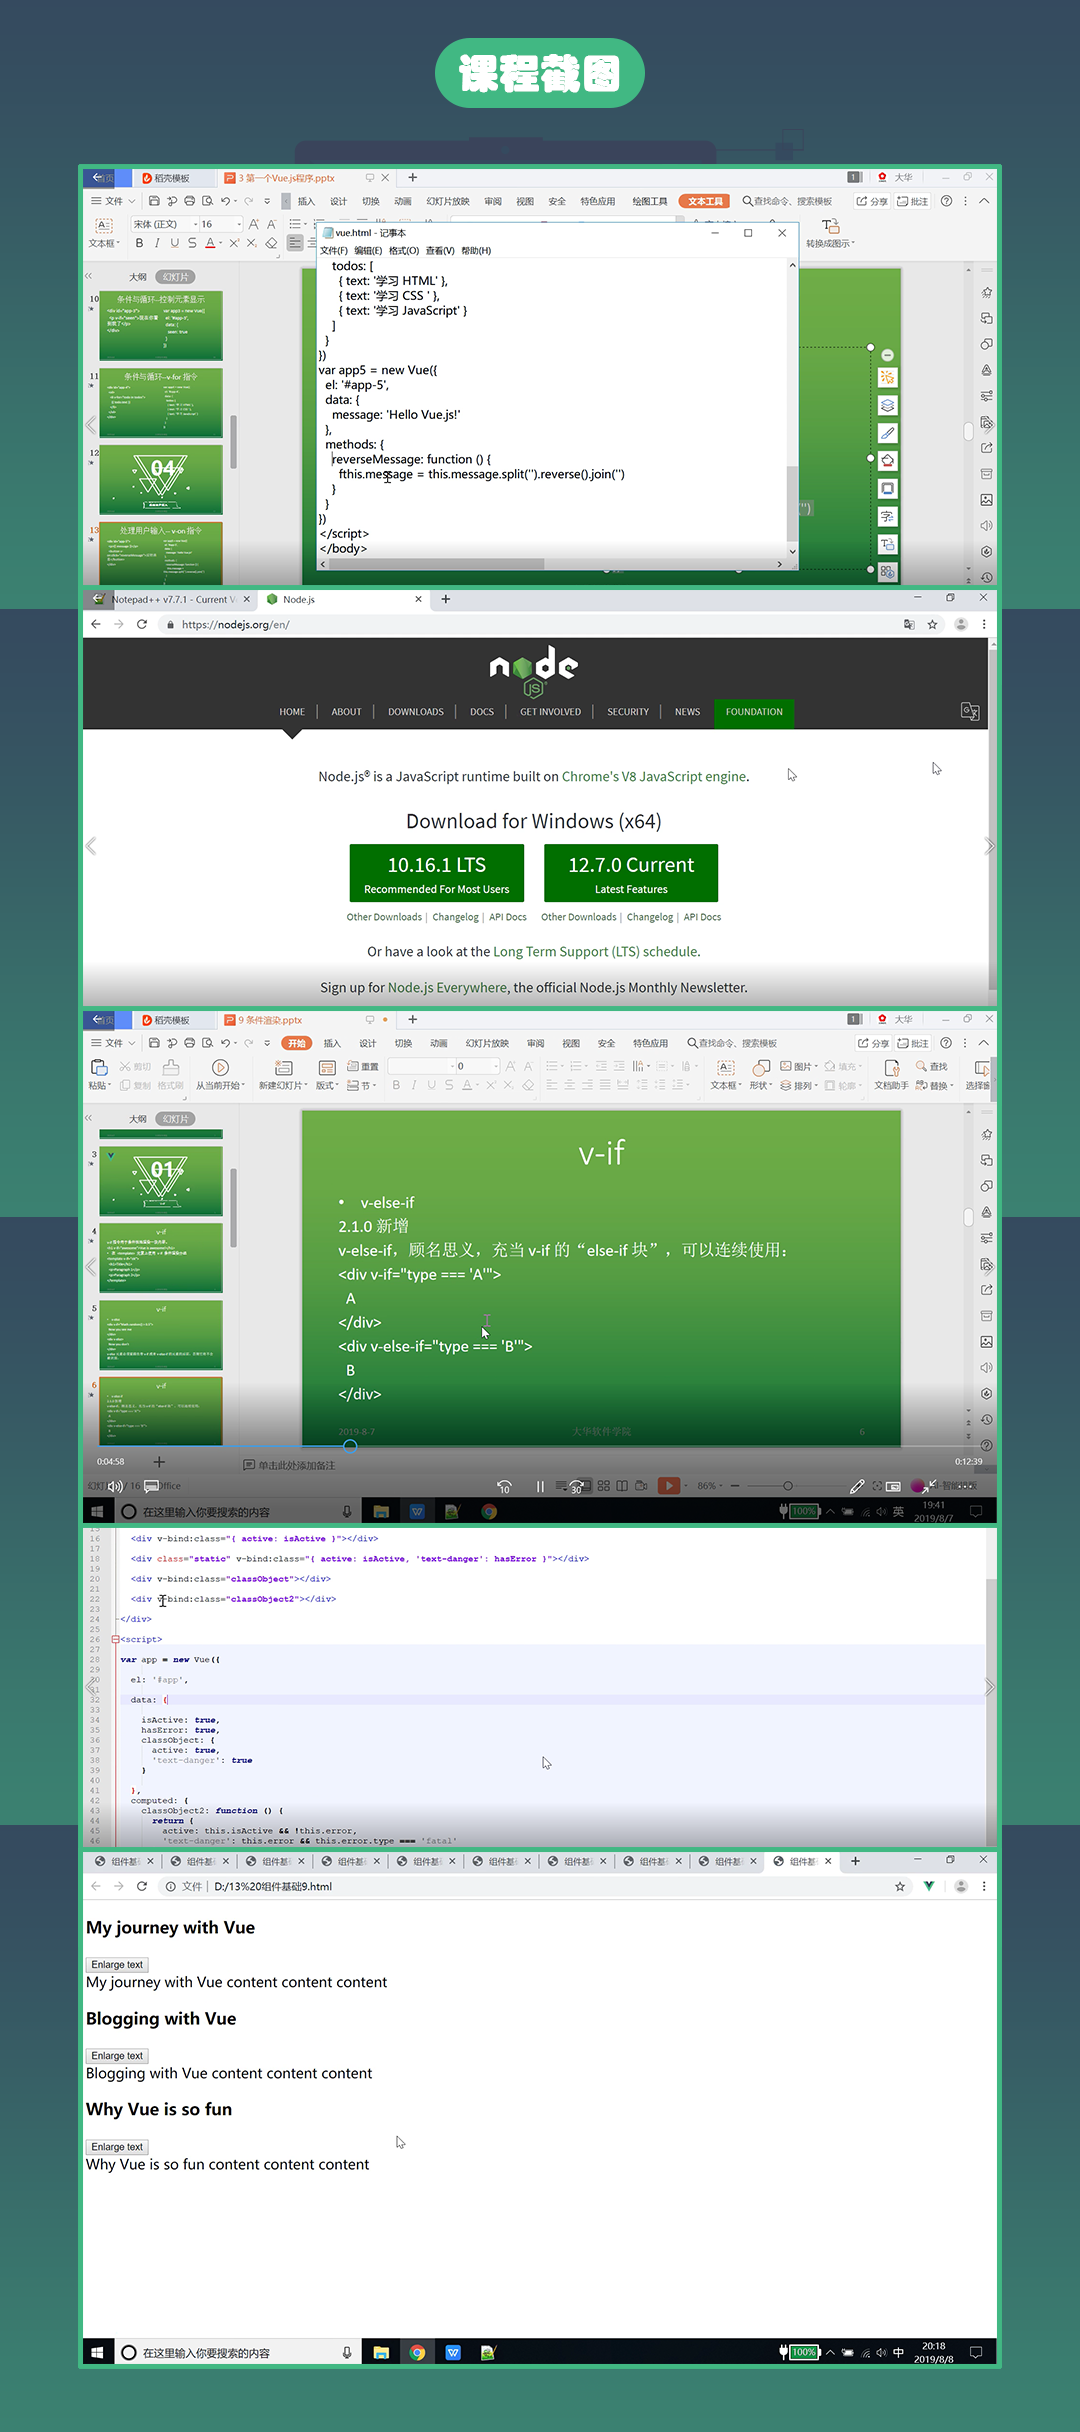Open the FOUNDATION nav item on nodejs.org
1080x2432 pixels.
tap(754, 712)
